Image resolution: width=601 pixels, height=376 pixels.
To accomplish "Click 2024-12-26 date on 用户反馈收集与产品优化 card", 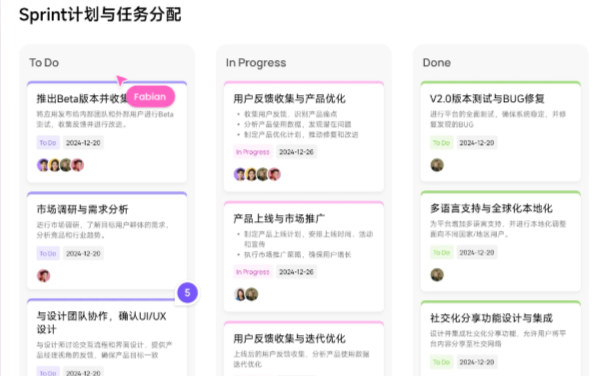I will [296, 152].
